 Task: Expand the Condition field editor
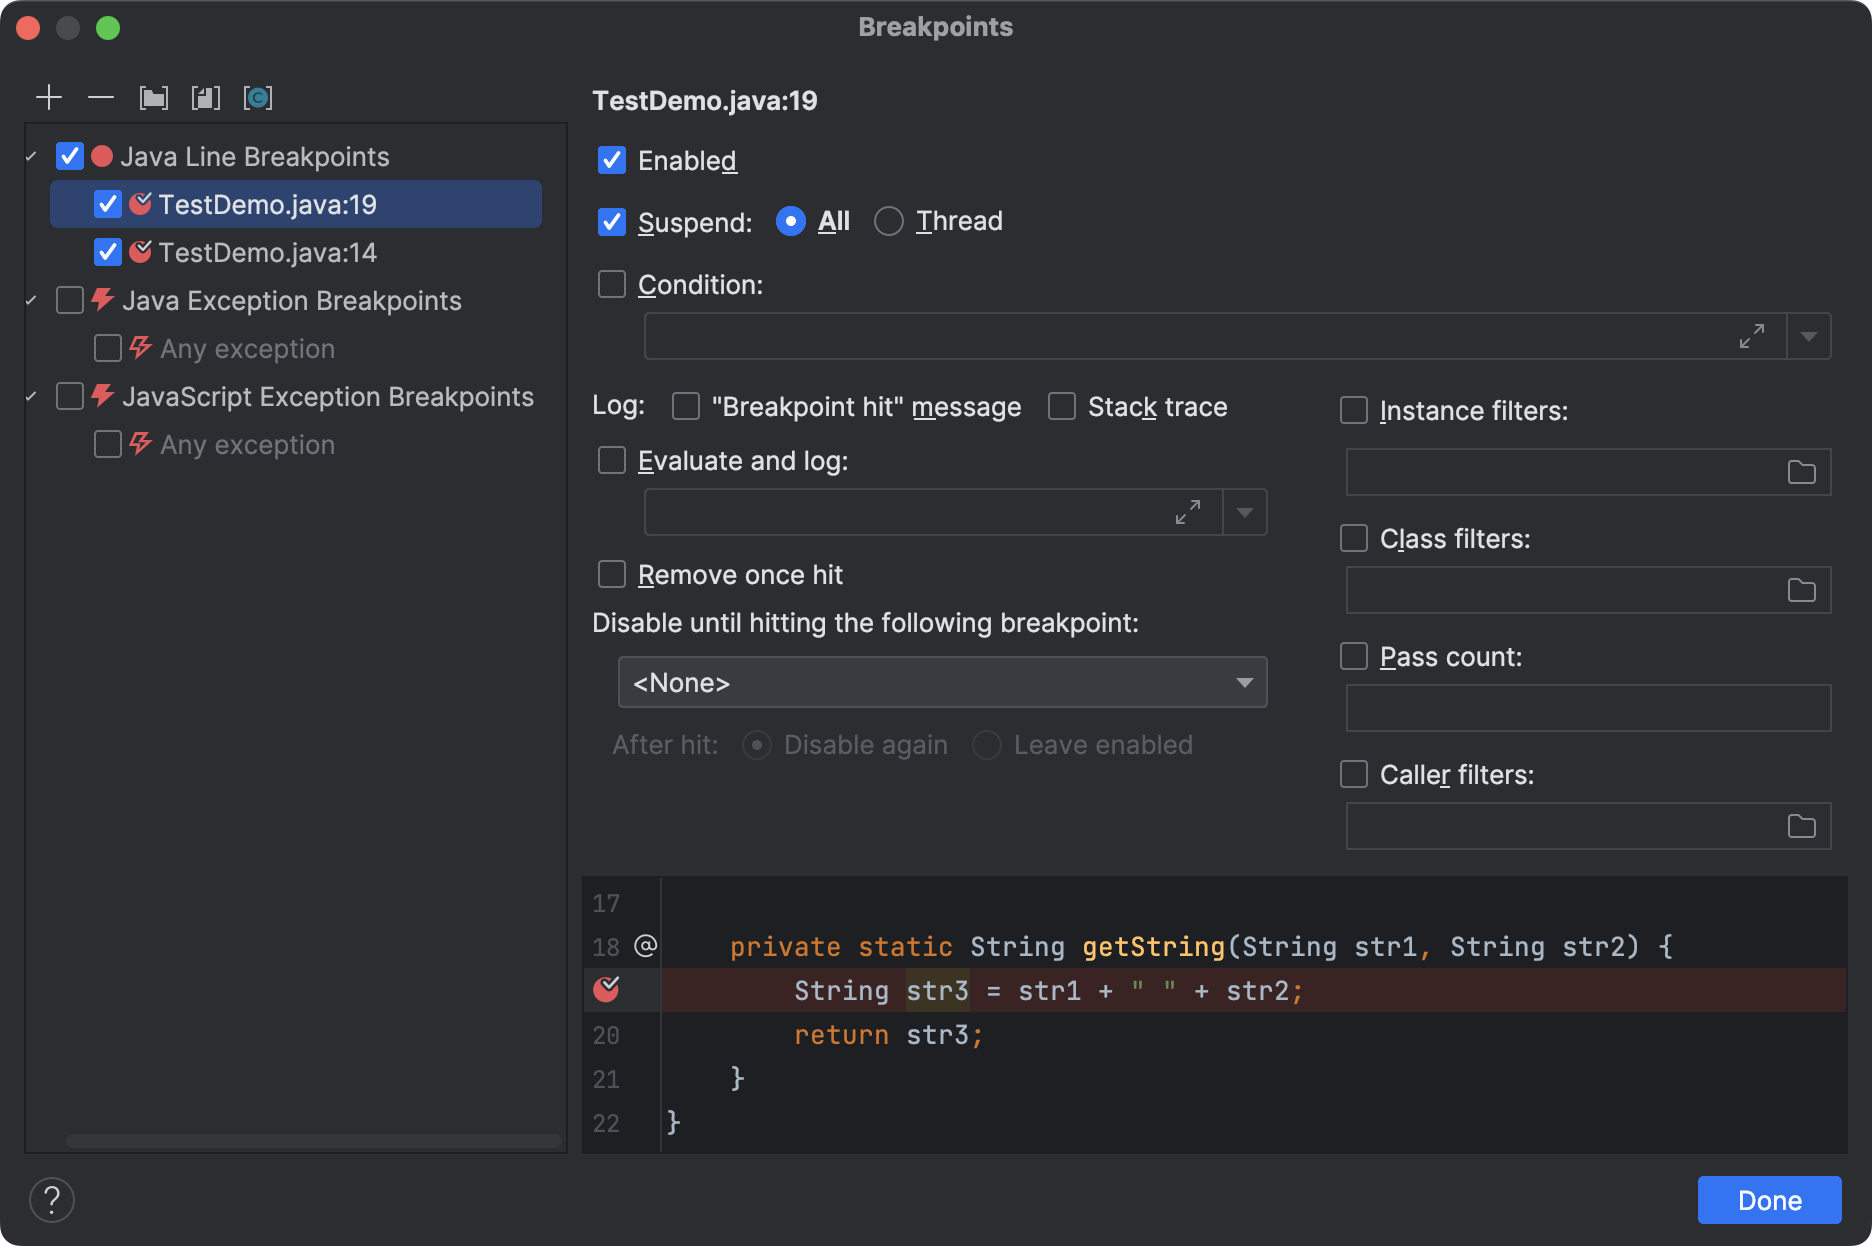point(1751,336)
